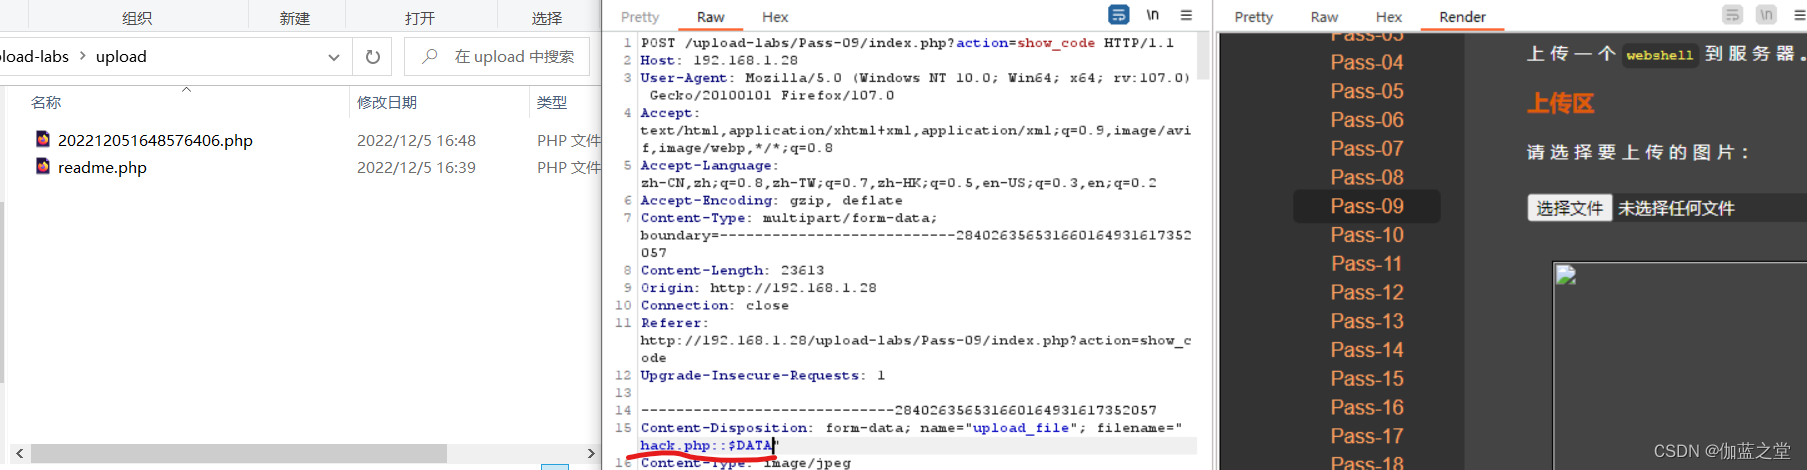The height and width of the screenshot is (470, 1807).
Task: Click the right arrow of horizontal scrollbar
Action: [x=591, y=453]
